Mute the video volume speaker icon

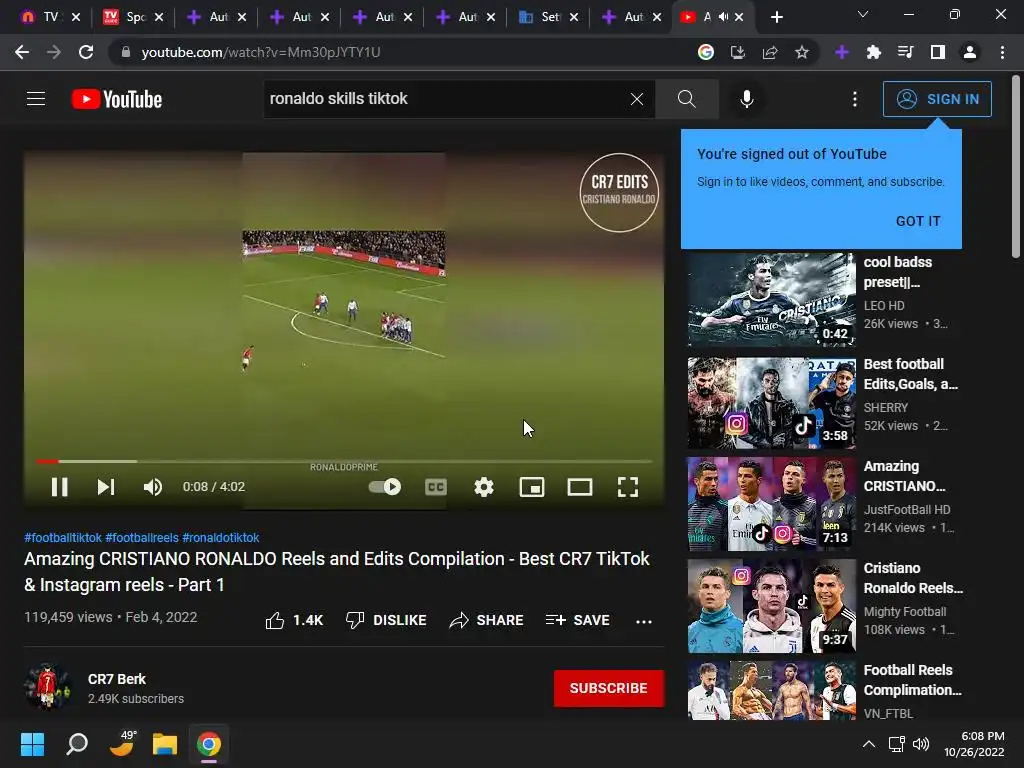coord(152,487)
